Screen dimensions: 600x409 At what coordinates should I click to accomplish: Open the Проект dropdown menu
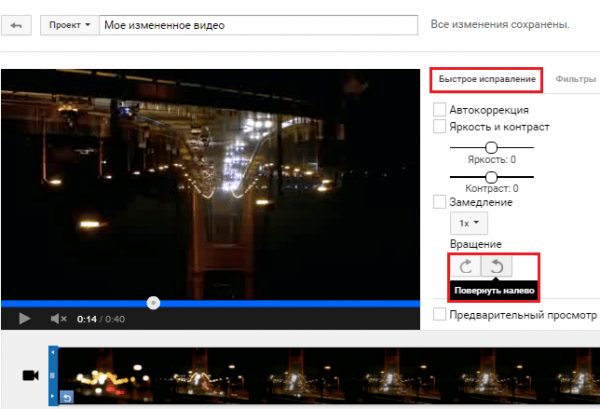pyautogui.click(x=70, y=25)
